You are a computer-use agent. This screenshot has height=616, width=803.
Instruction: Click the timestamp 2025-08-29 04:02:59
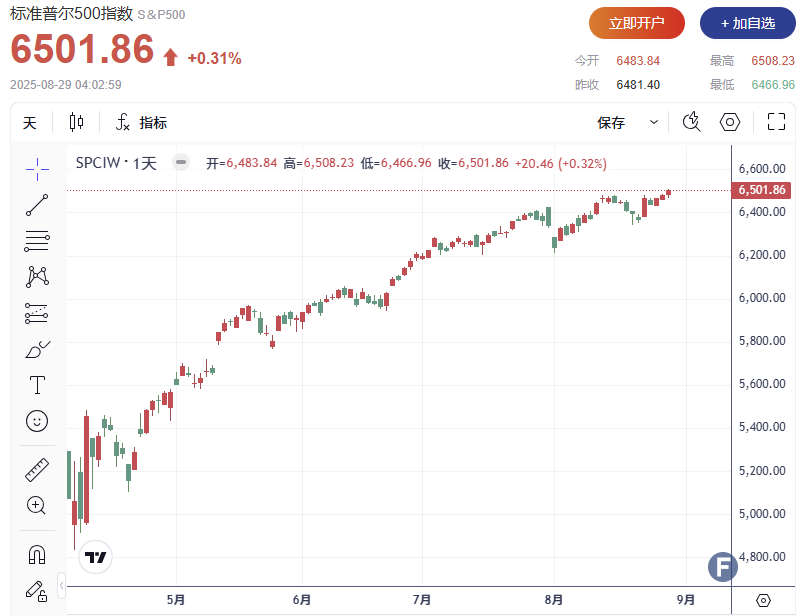pyautogui.click(x=66, y=84)
